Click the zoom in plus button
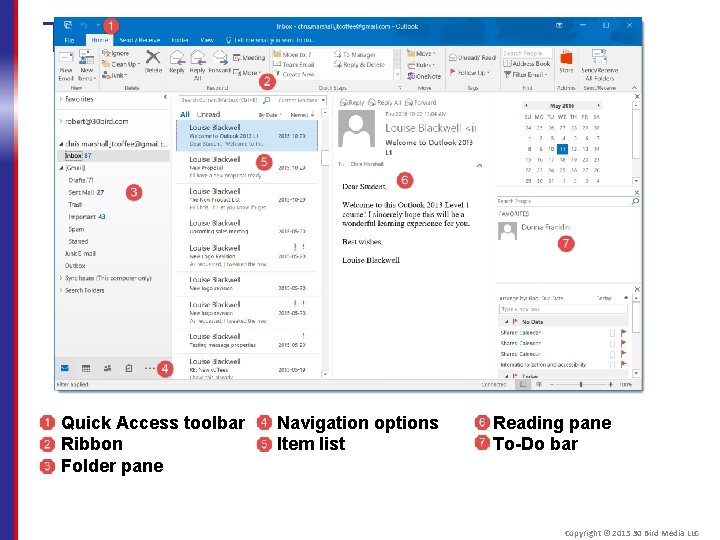 coord(610,384)
